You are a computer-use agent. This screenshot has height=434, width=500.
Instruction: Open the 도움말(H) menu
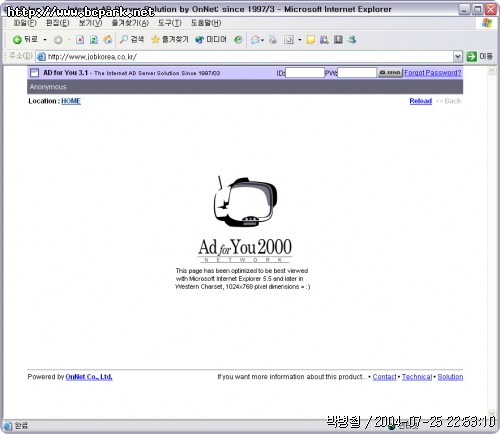(x=206, y=23)
